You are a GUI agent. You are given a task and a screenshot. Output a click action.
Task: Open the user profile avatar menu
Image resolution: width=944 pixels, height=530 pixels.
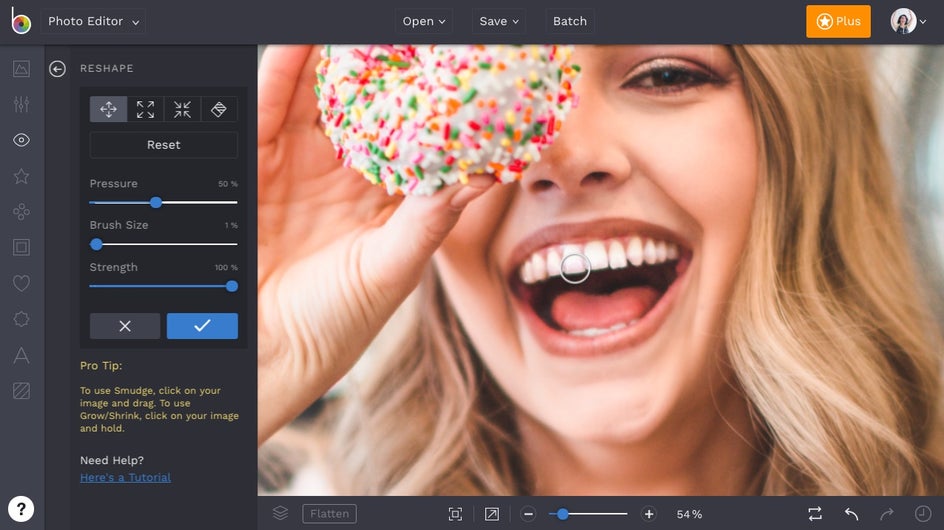(x=908, y=21)
